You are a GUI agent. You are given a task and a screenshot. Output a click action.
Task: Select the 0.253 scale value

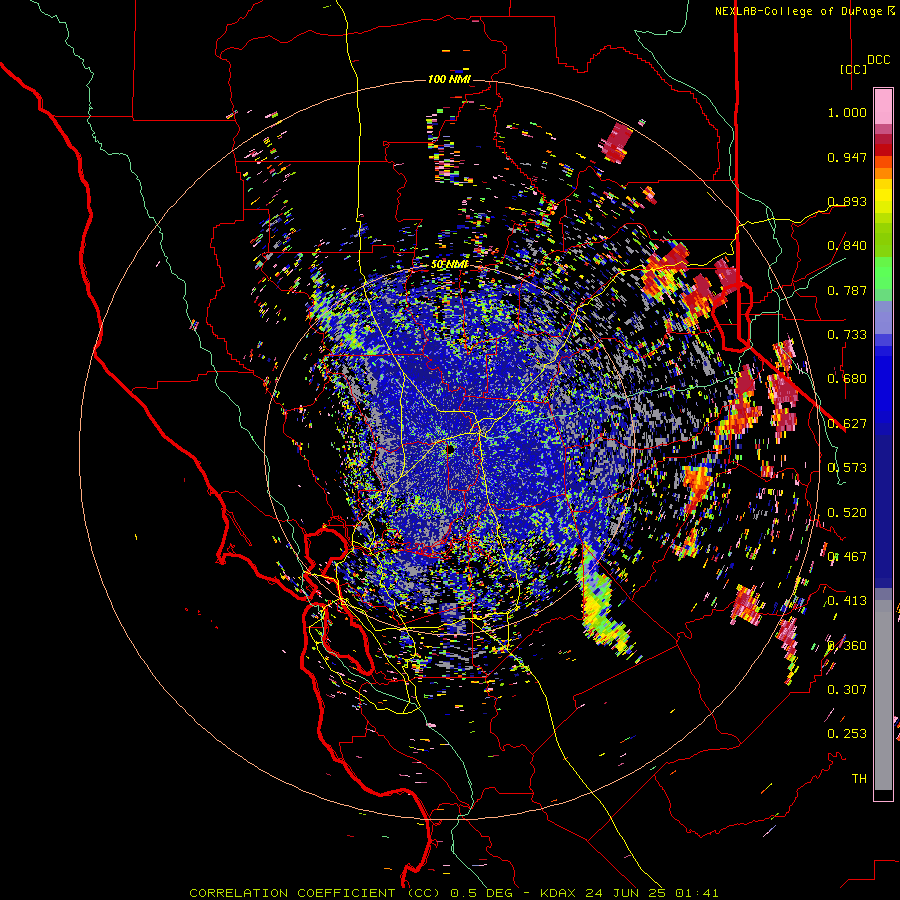[847, 734]
